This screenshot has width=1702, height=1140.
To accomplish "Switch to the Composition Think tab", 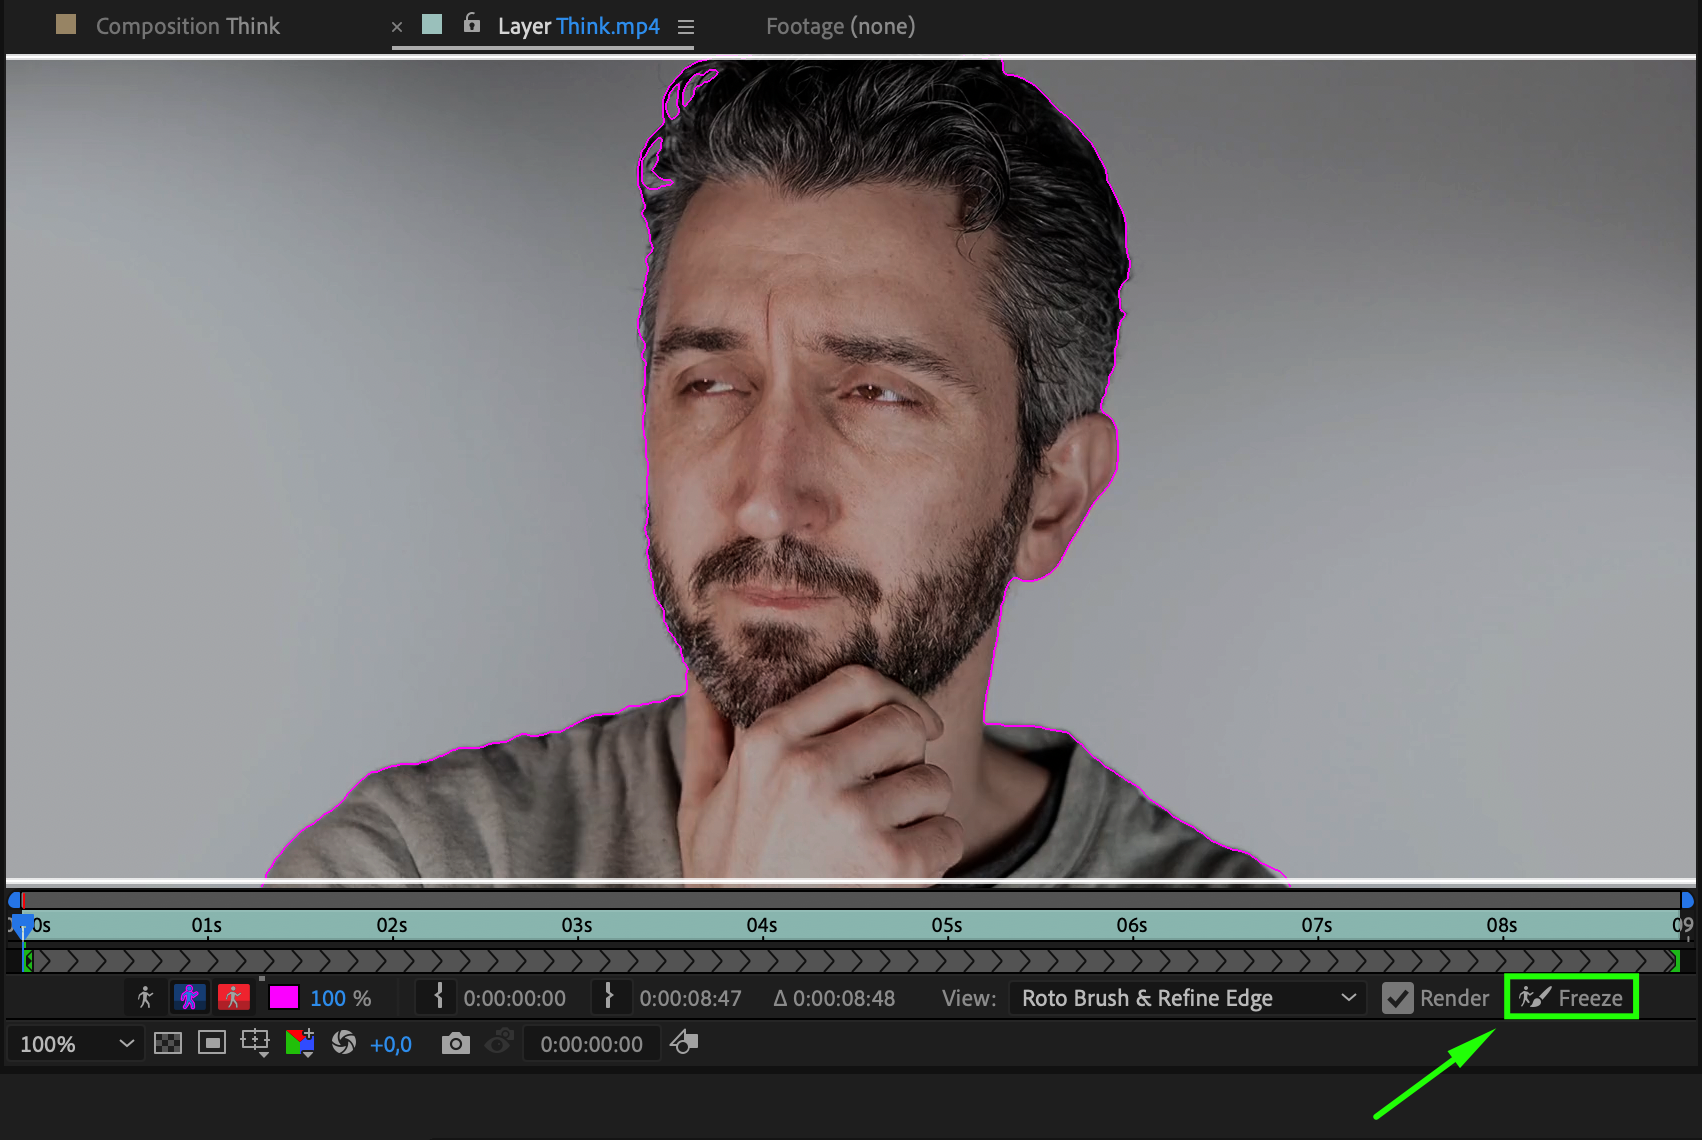I will tap(187, 26).
